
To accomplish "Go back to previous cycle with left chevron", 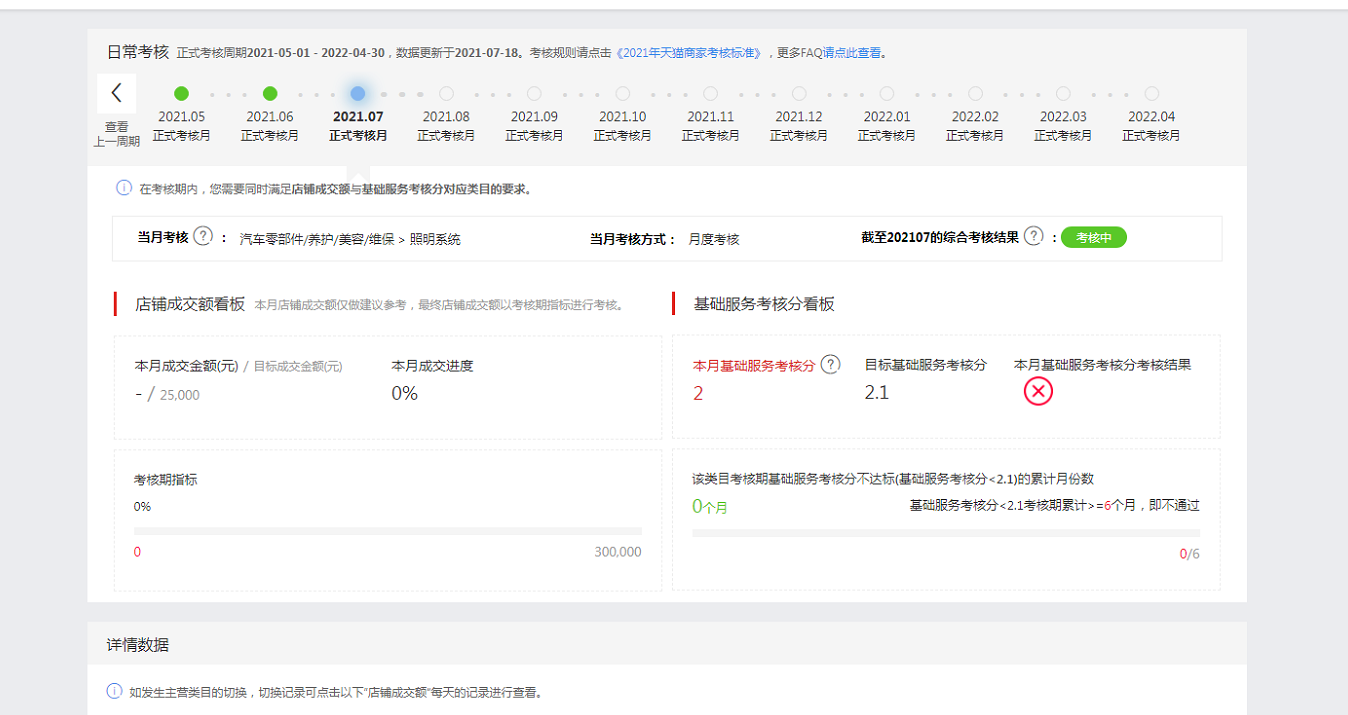I will (116, 93).
